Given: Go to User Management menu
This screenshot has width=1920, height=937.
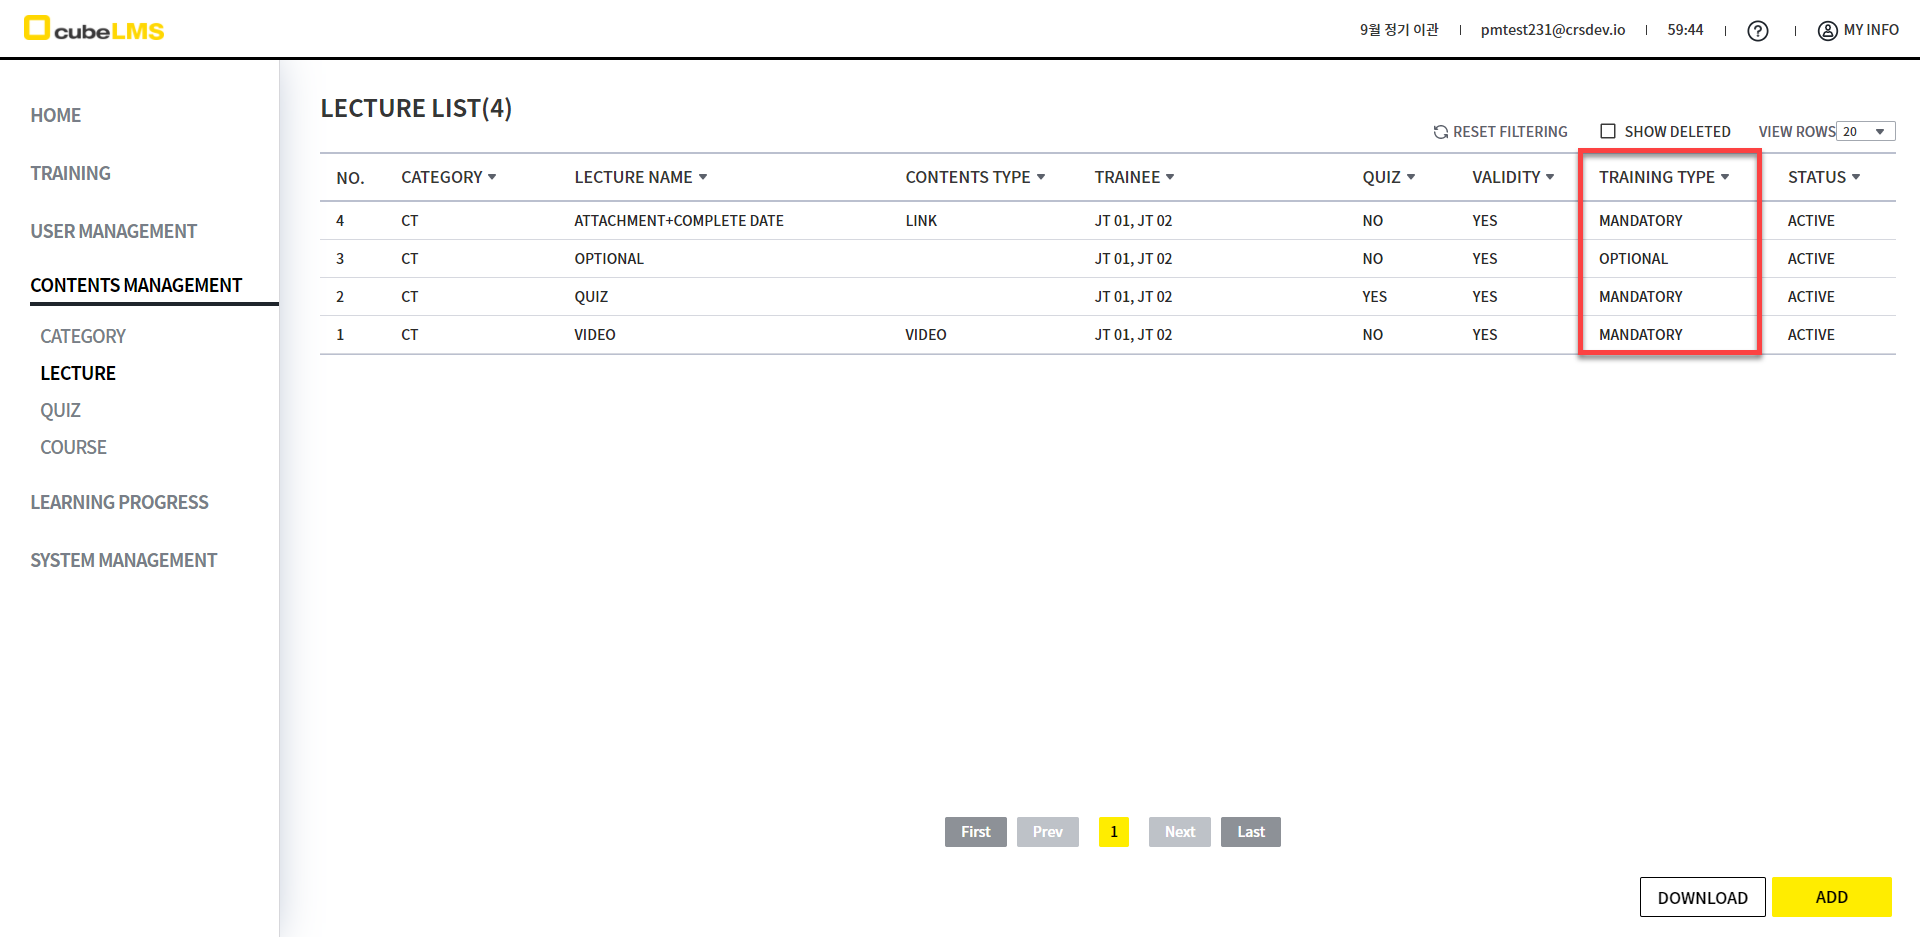Looking at the screenshot, I should tap(113, 231).
